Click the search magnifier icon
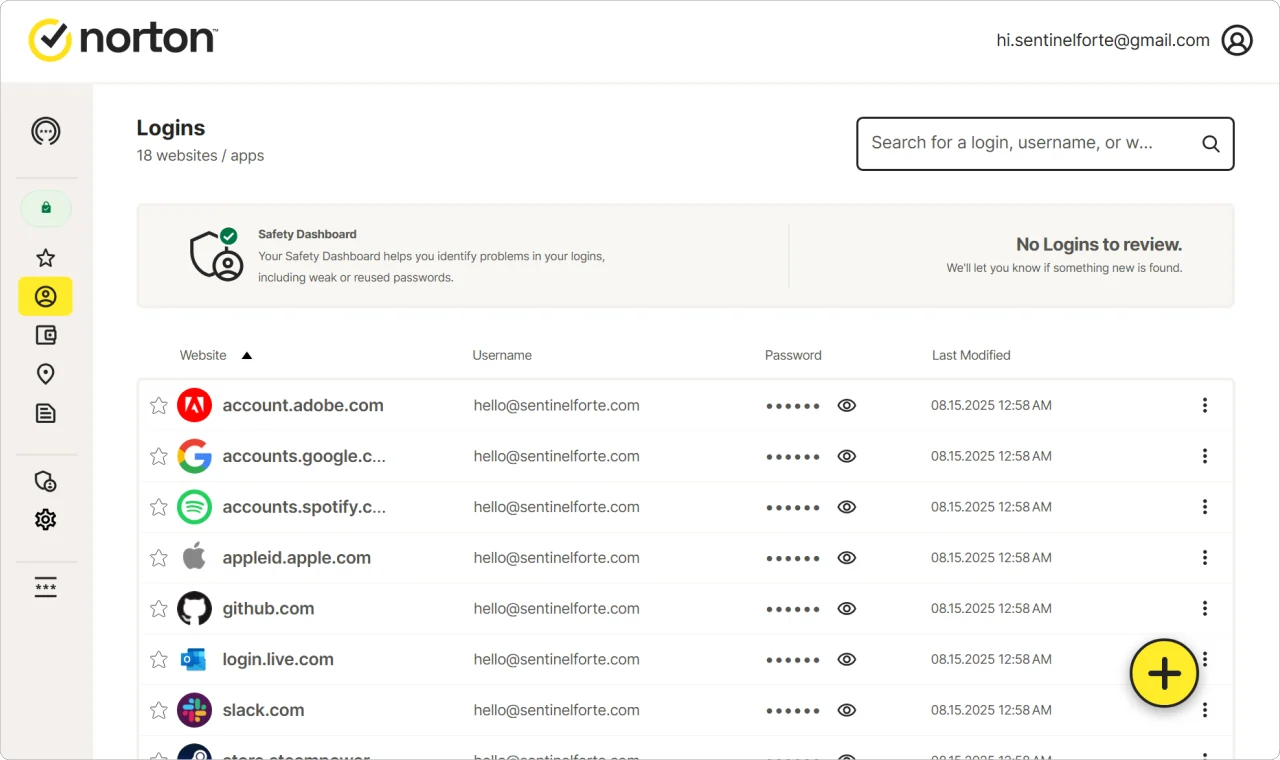Viewport: 1280px width, 760px height. coord(1210,144)
